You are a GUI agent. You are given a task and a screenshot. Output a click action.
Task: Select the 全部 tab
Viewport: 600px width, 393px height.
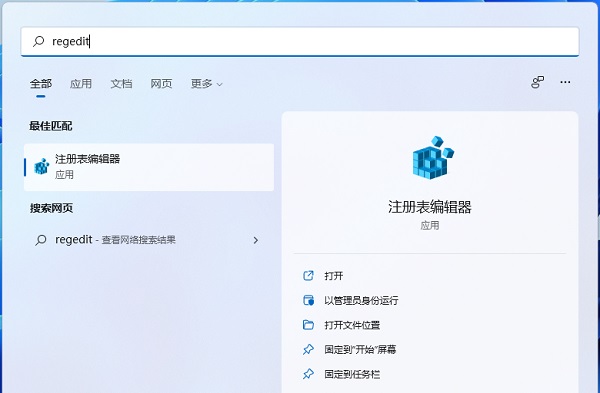pyautogui.click(x=41, y=84)
